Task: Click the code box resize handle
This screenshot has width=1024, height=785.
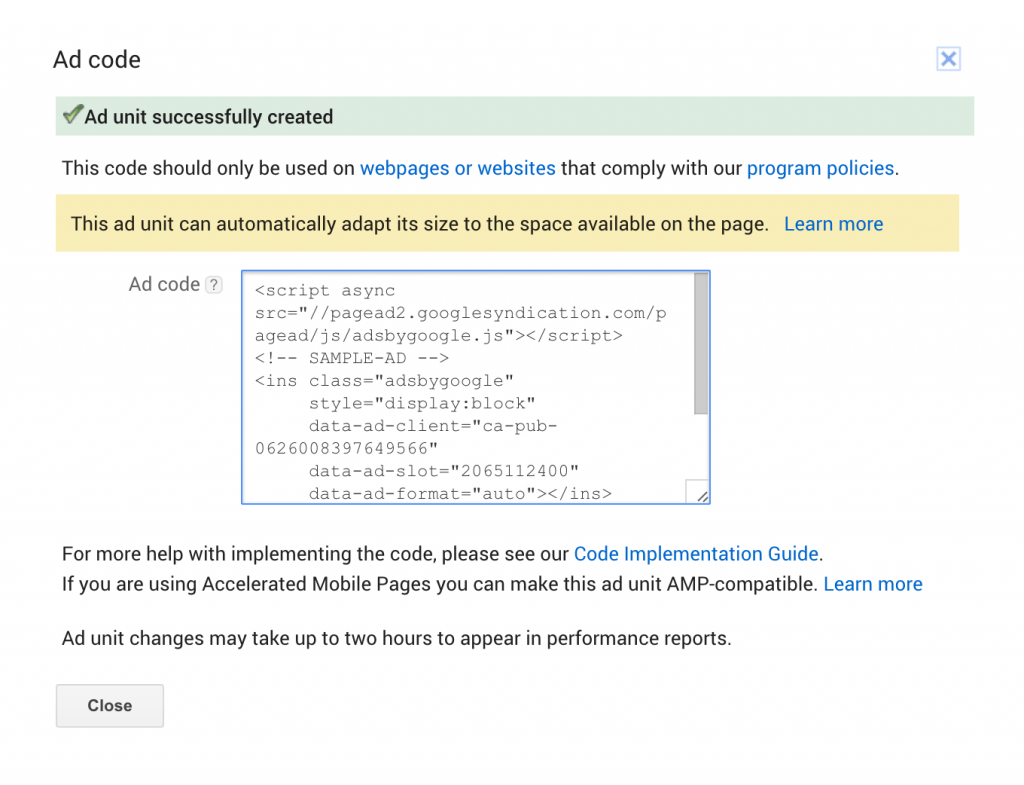Action: point(698,492)
